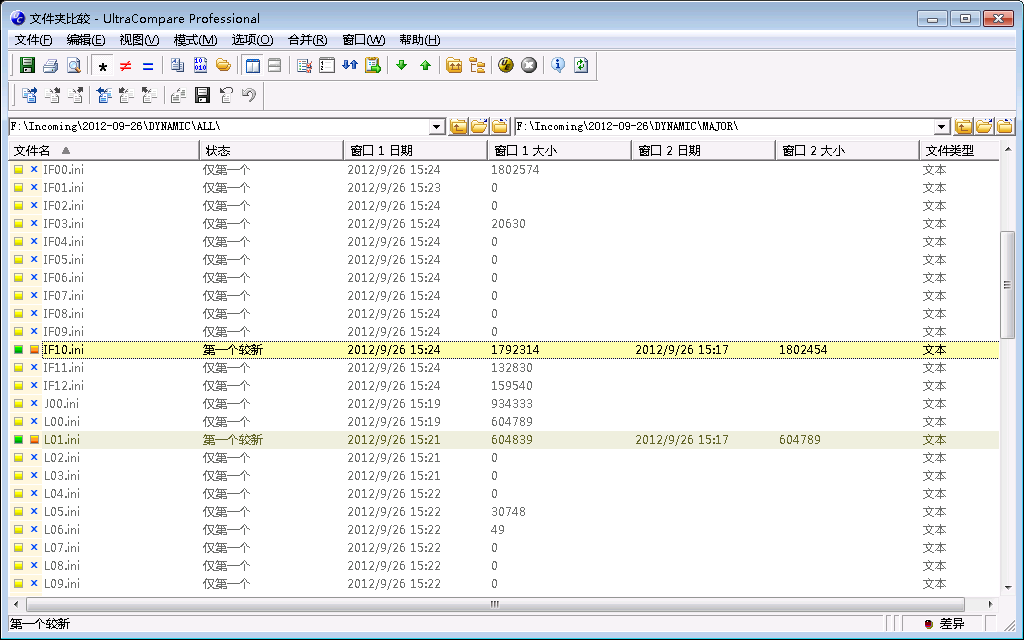Open the 文件(F) menu

34,40
